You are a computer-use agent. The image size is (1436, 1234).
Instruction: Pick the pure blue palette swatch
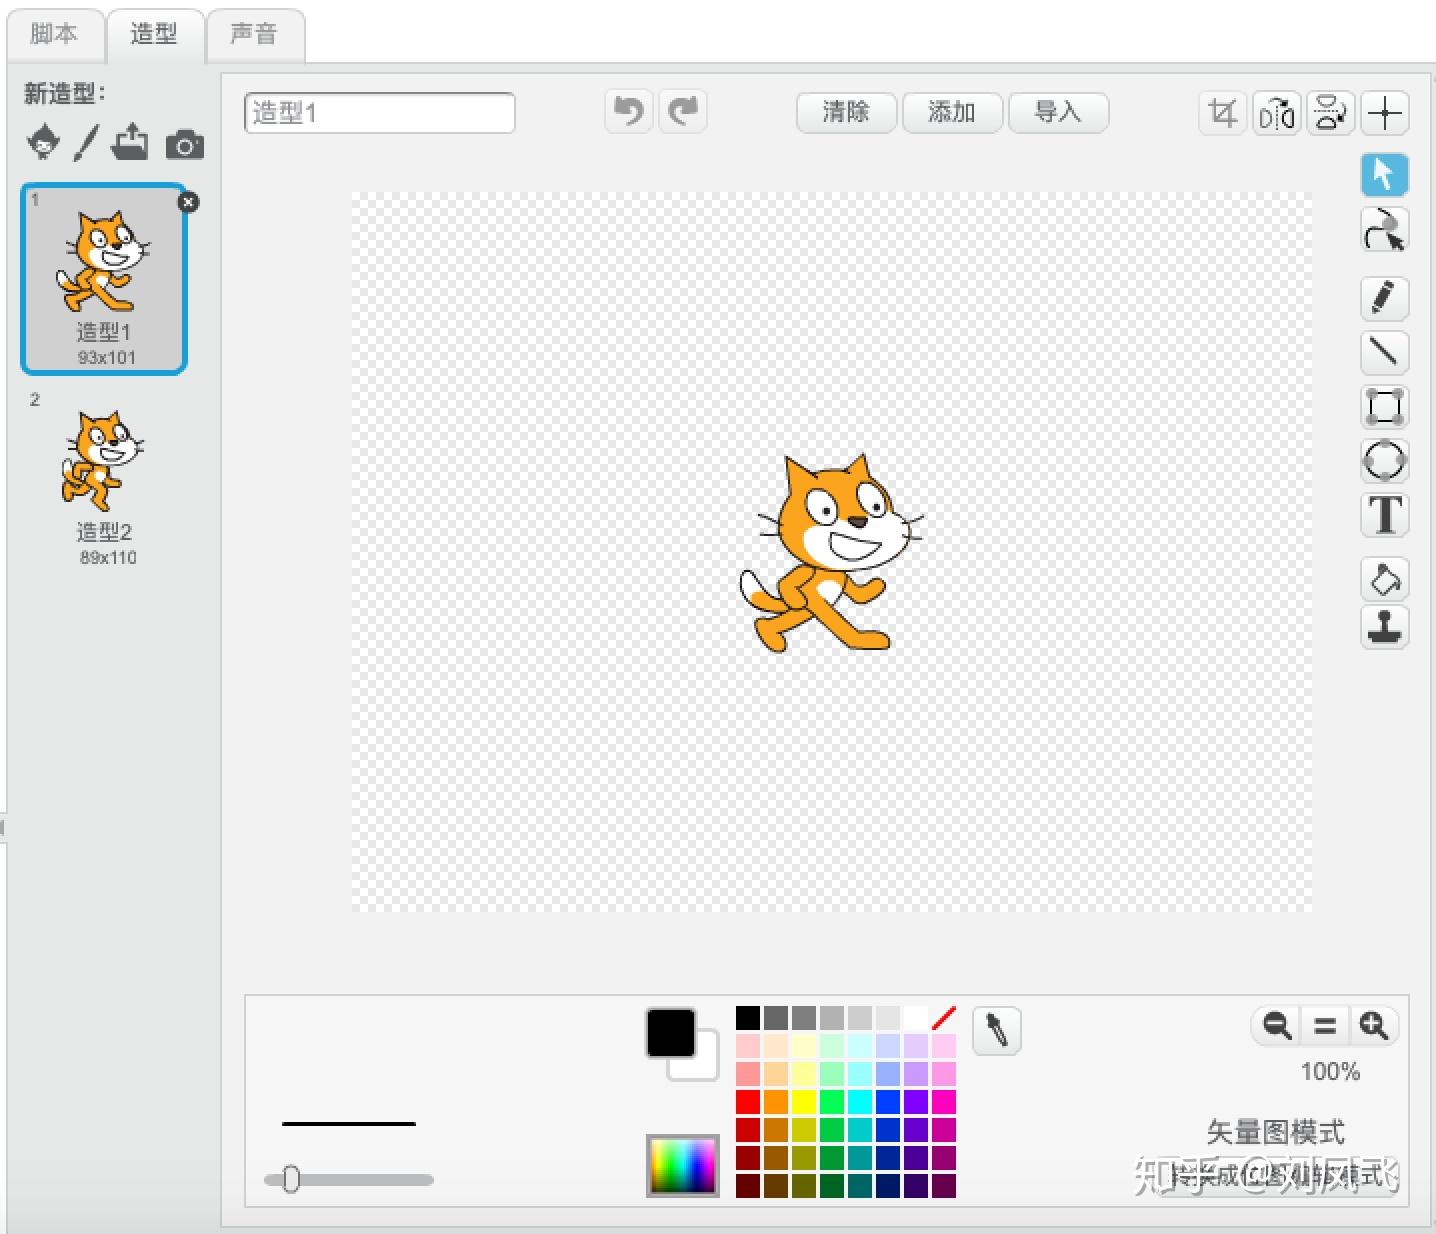pyautogui.click(x=888, y=1102)
